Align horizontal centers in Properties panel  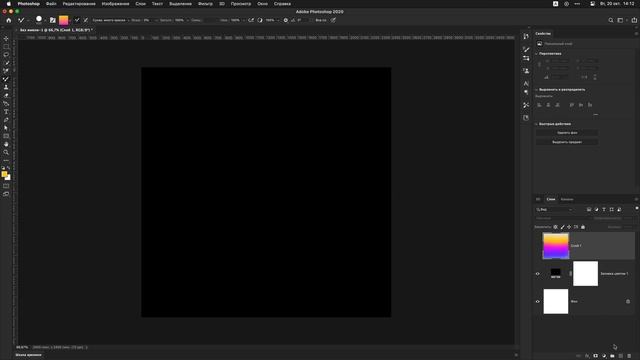click(548, 105)
